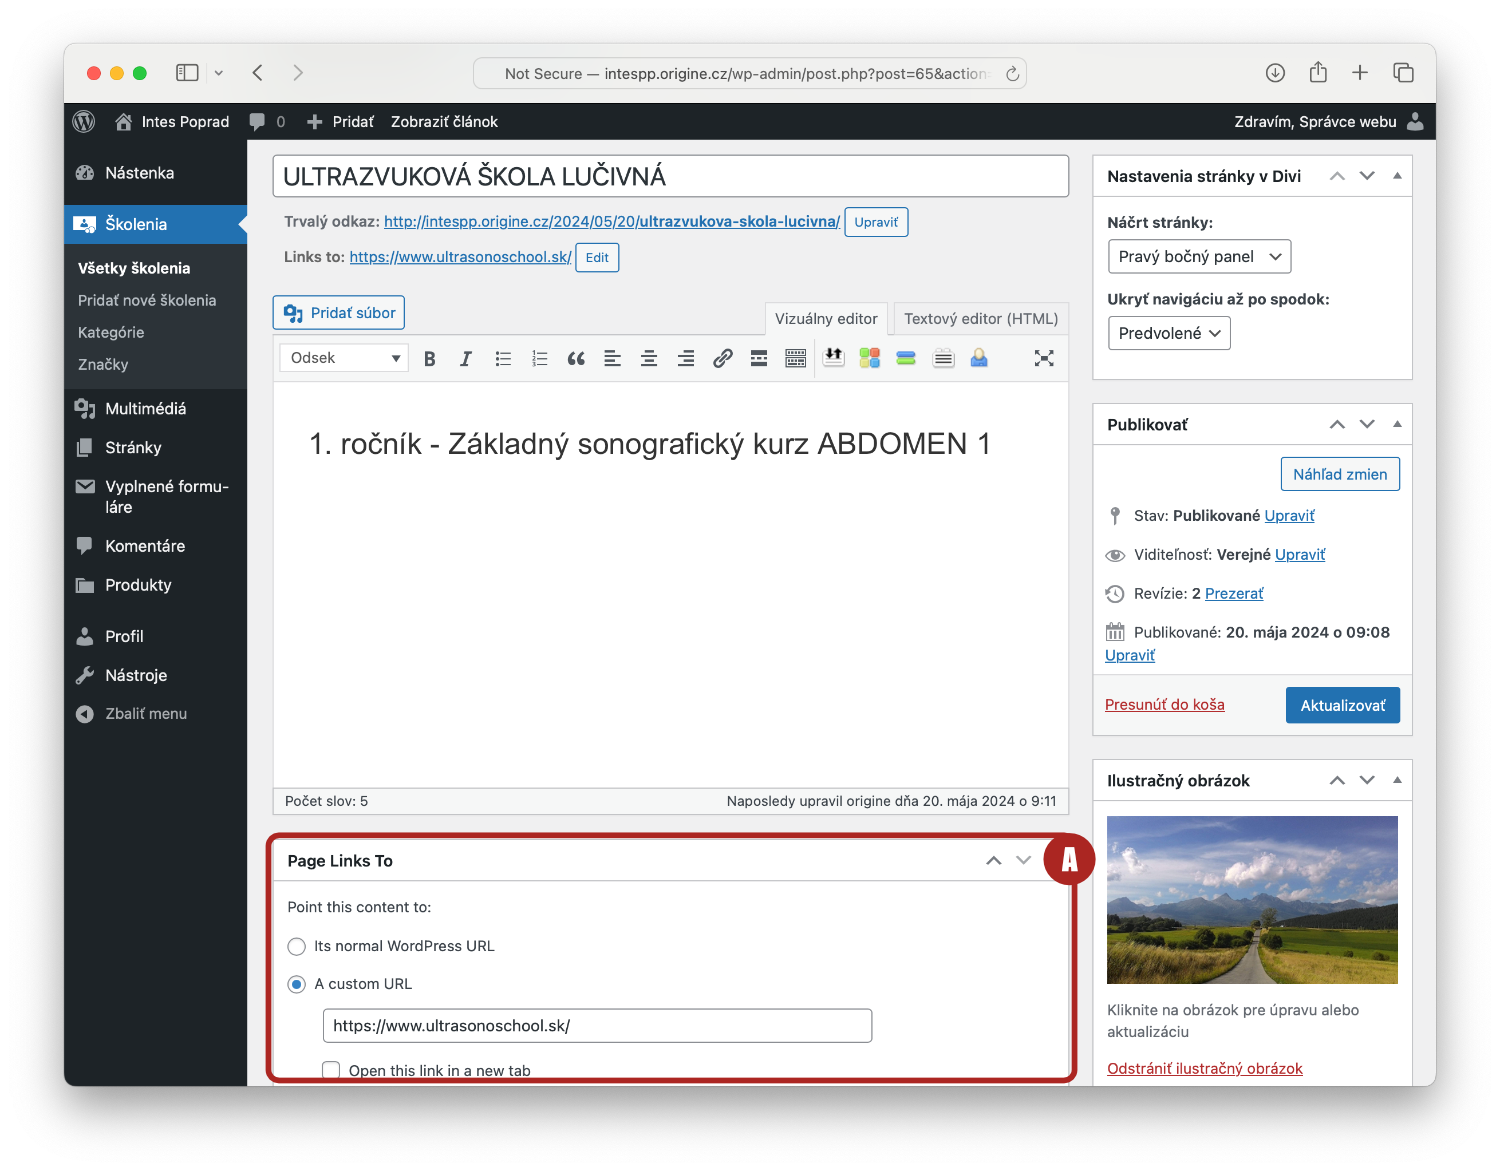This screenshot has height=1171, width=1500.
Task: Switch to Textový editor (HTML) tab
Action: point(981,318)
